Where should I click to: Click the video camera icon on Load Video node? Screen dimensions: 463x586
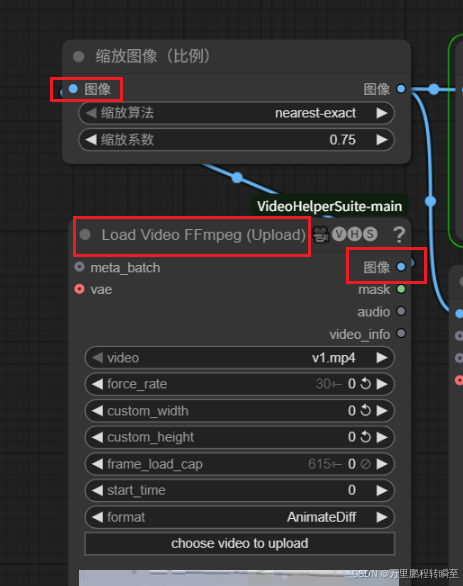click(320, 235)
